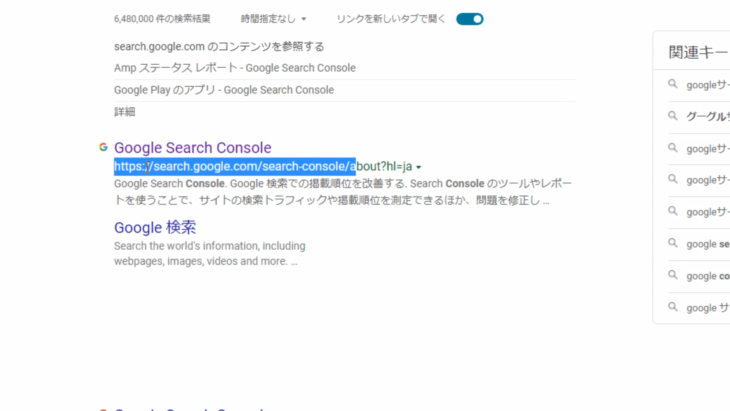Click the Search Console description snippet text
730x411 pixels.
click(x=343, y=192)
